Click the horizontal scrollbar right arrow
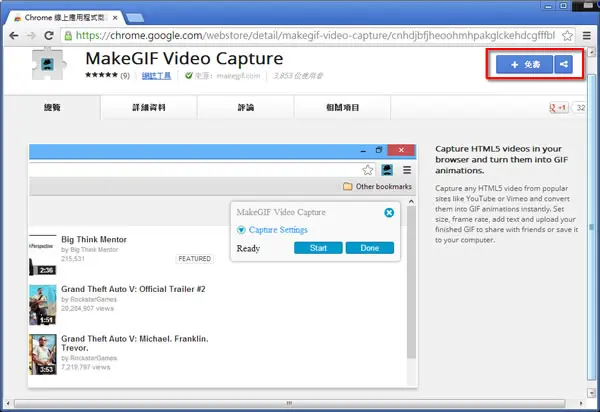This screenshot has height=412, width=600. (581, 403)
